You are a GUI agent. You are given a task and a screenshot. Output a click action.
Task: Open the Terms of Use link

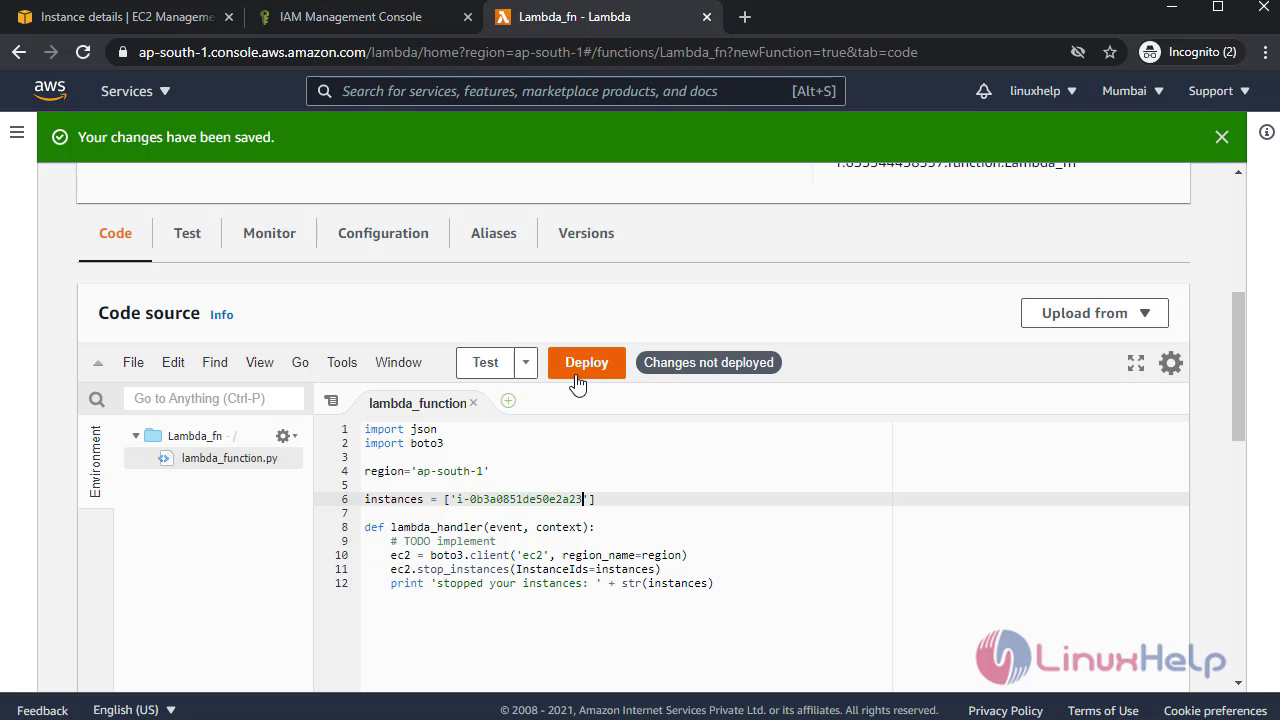click(x=1103, y=711)
